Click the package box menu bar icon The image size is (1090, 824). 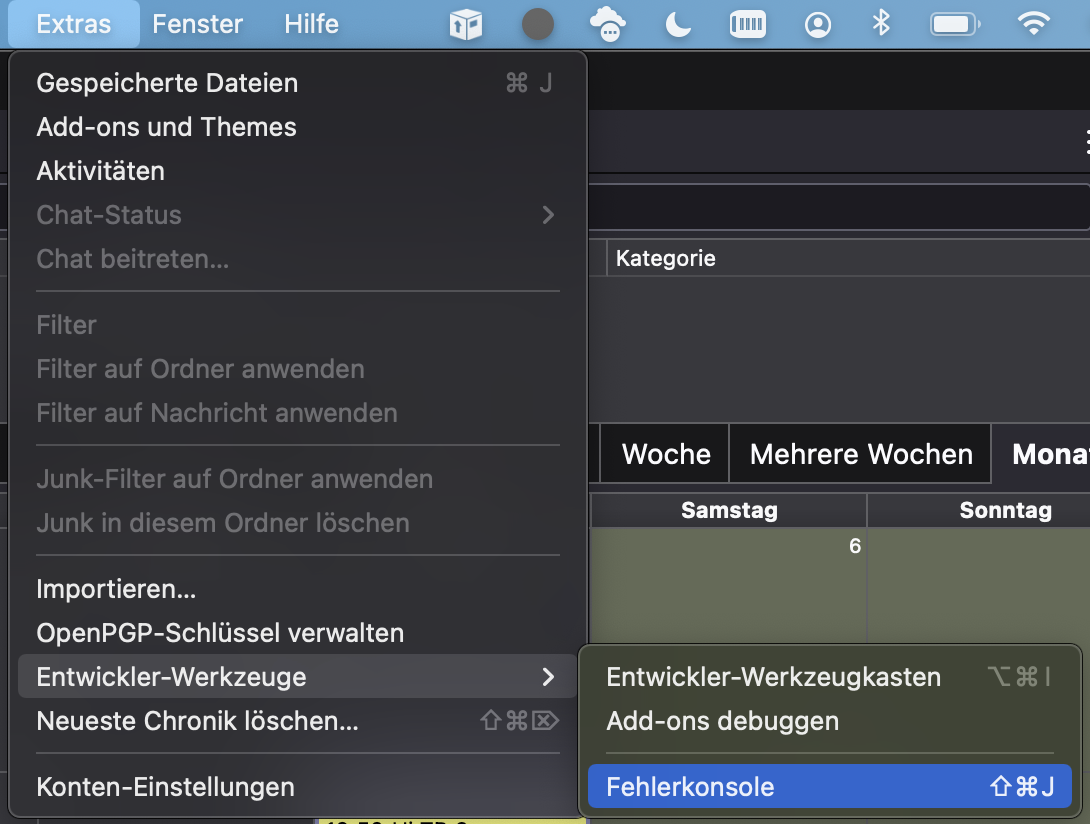click(466, 24)
